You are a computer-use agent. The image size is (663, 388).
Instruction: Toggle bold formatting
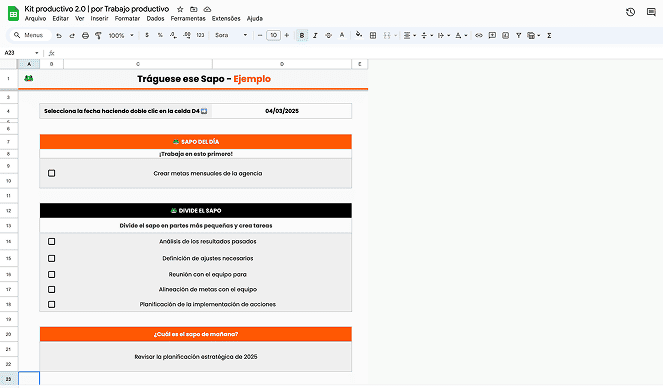[302, 36]
